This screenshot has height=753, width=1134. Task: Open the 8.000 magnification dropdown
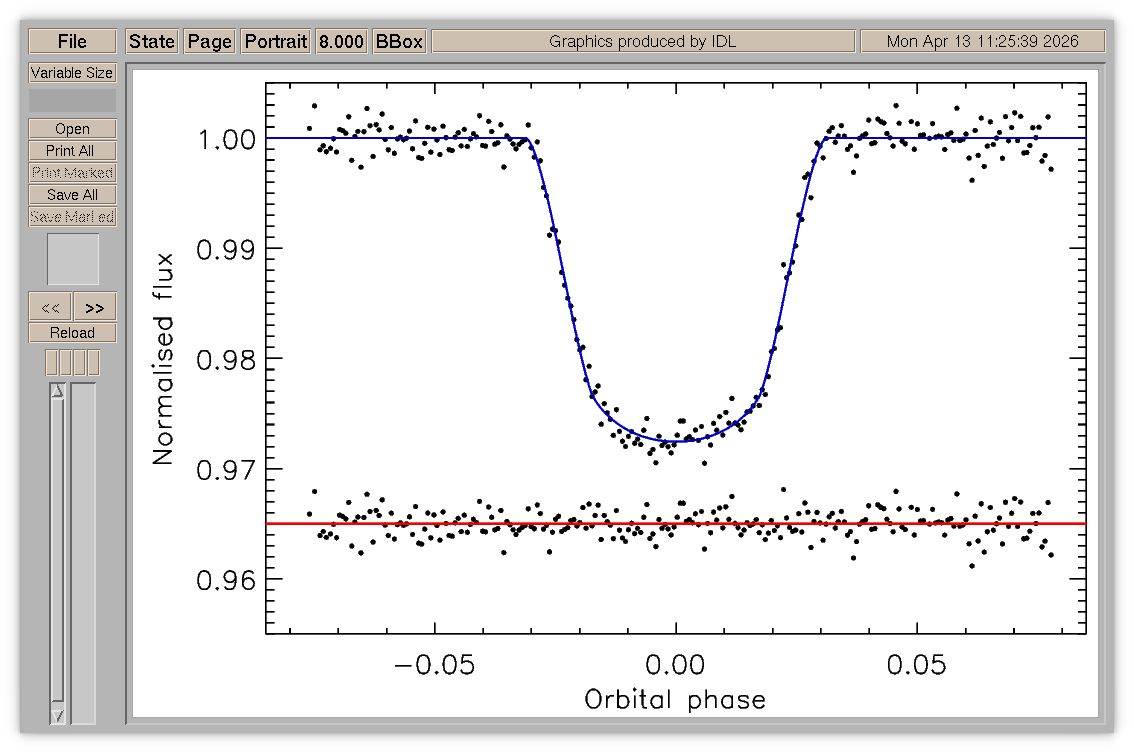pyautogui.click(x=341, y=41)
